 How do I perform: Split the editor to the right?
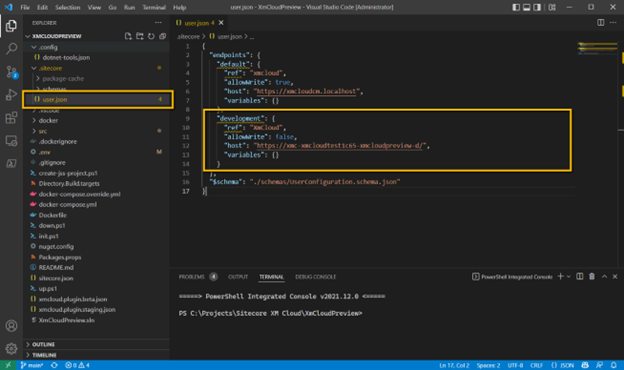pyautogui.click(x=601, y=23)
